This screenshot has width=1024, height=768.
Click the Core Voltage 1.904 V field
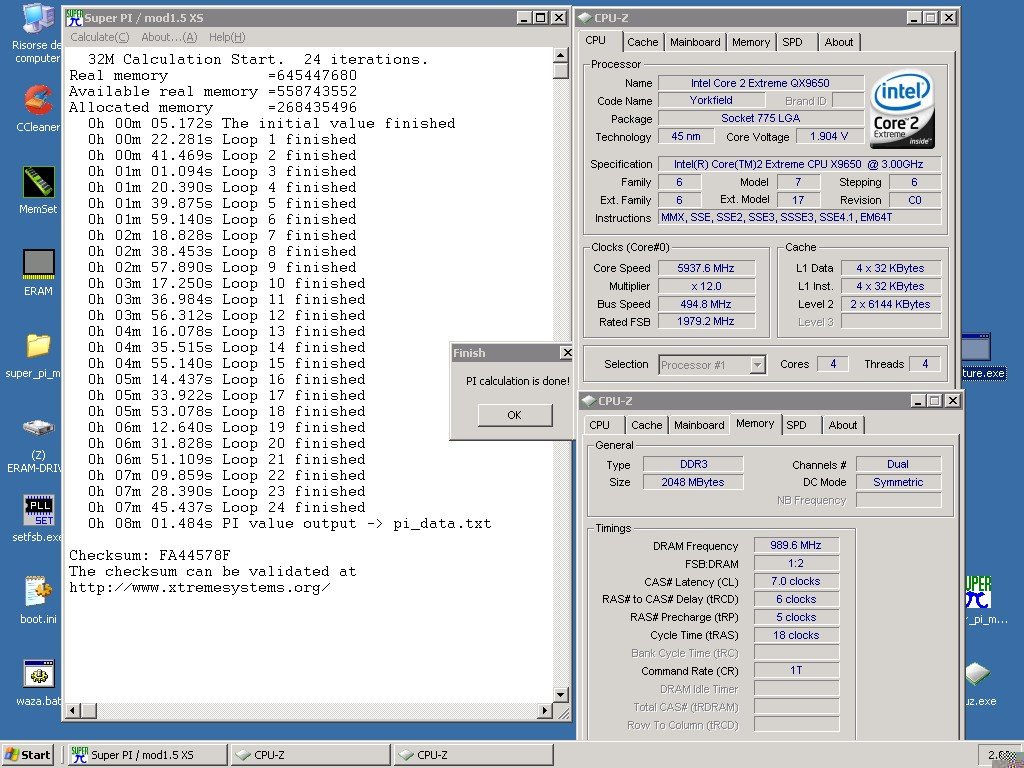829,136
